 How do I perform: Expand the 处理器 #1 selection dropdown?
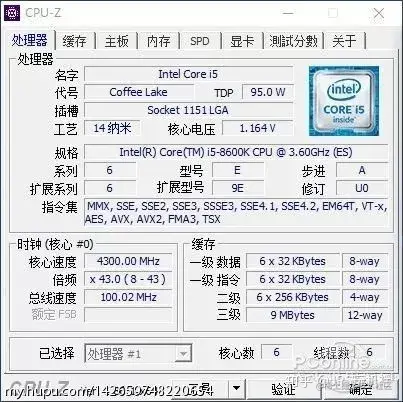[183, 353]
